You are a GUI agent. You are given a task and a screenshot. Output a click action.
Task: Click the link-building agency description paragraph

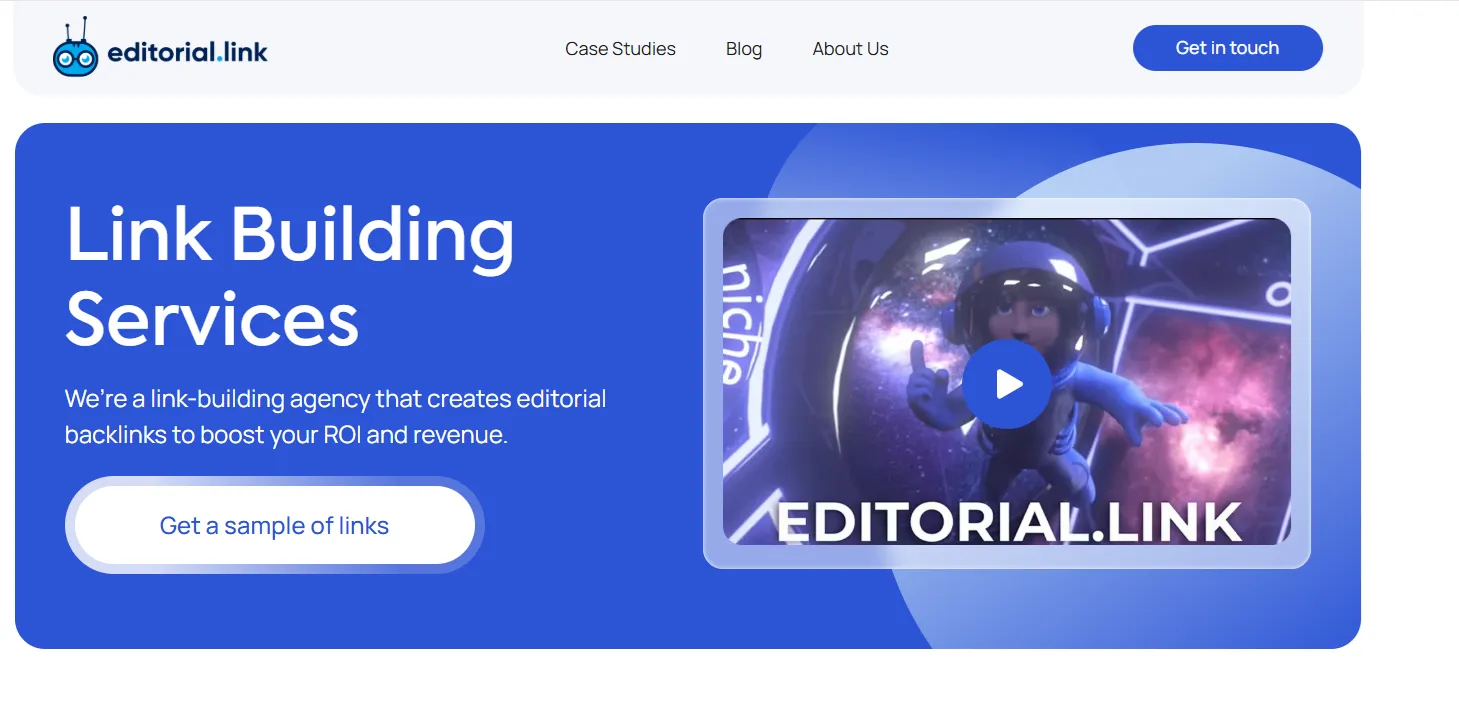(335, 417)
